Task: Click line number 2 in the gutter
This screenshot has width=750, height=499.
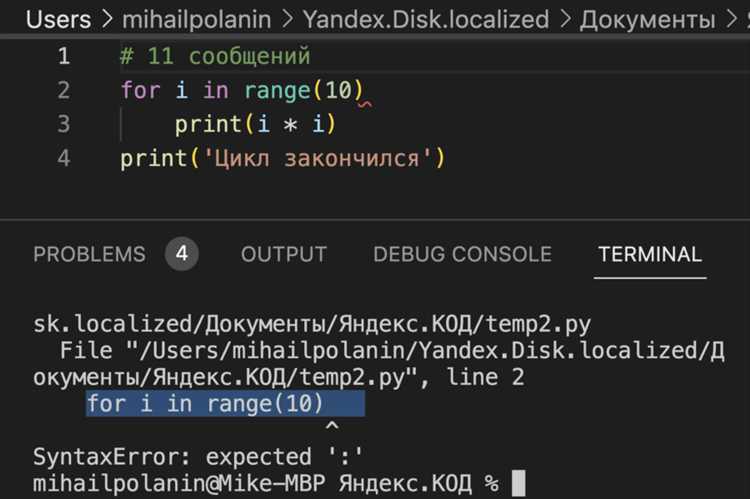Action: [64, 90]
